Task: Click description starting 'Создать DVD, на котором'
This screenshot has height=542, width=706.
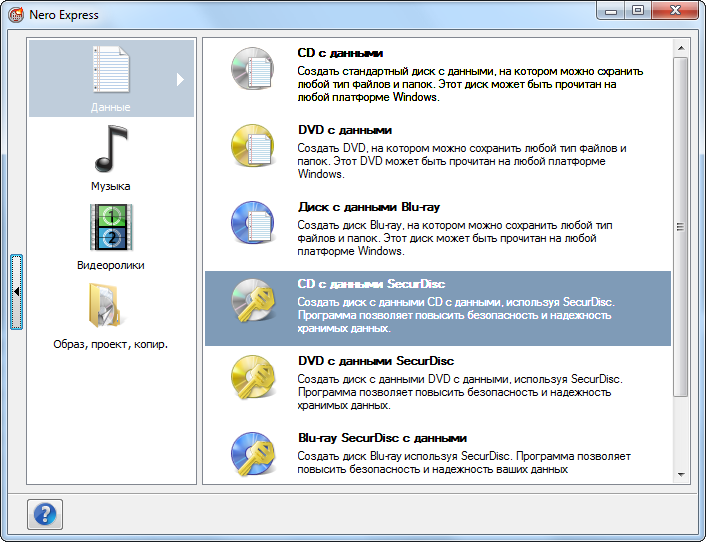Action: pos(462,161)
